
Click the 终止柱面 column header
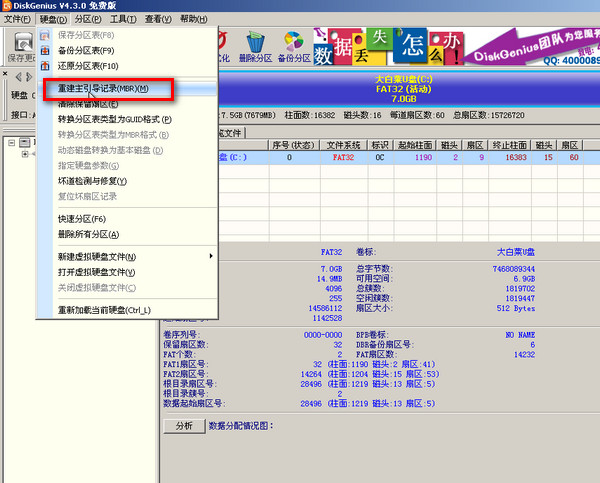pos(509,145)
